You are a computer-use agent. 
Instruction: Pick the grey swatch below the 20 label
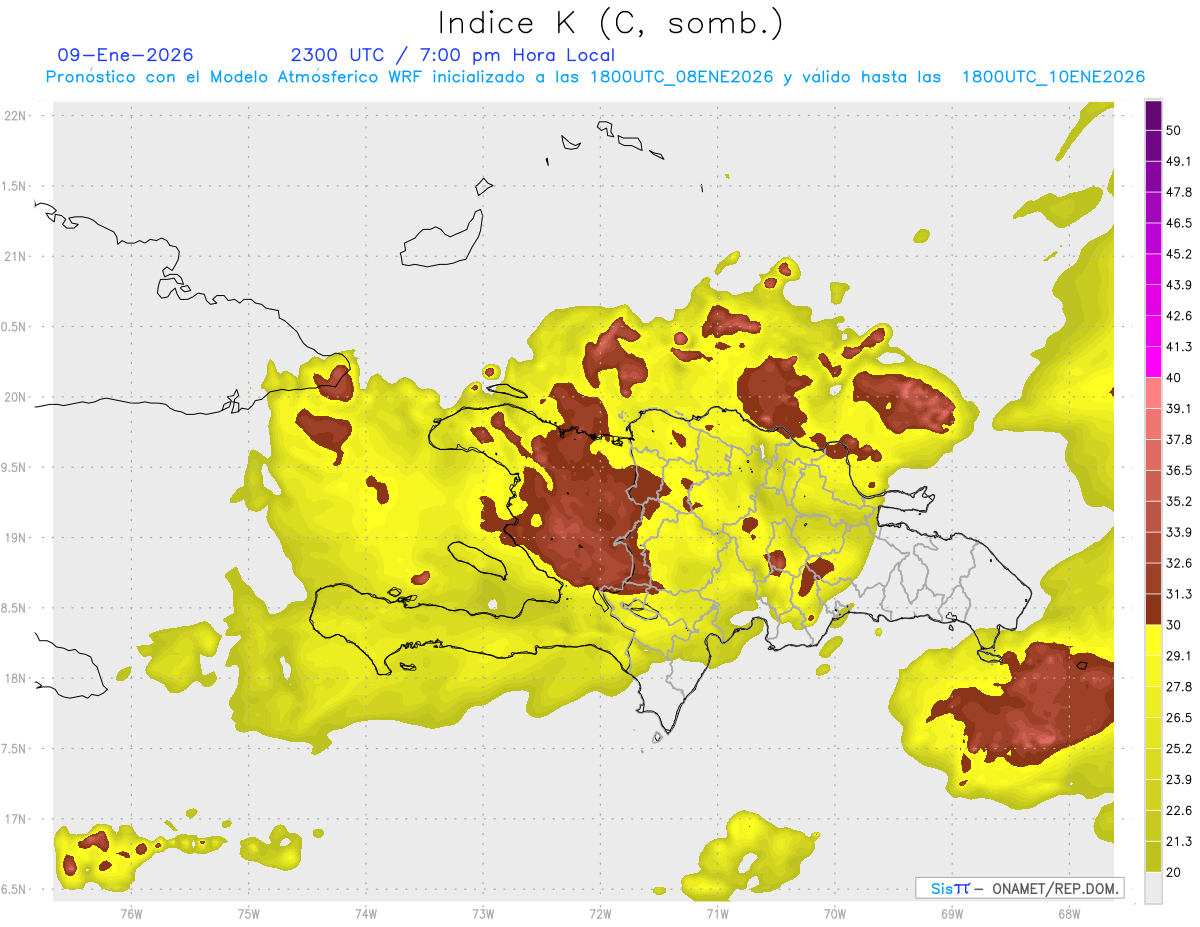click(1153, 888)
